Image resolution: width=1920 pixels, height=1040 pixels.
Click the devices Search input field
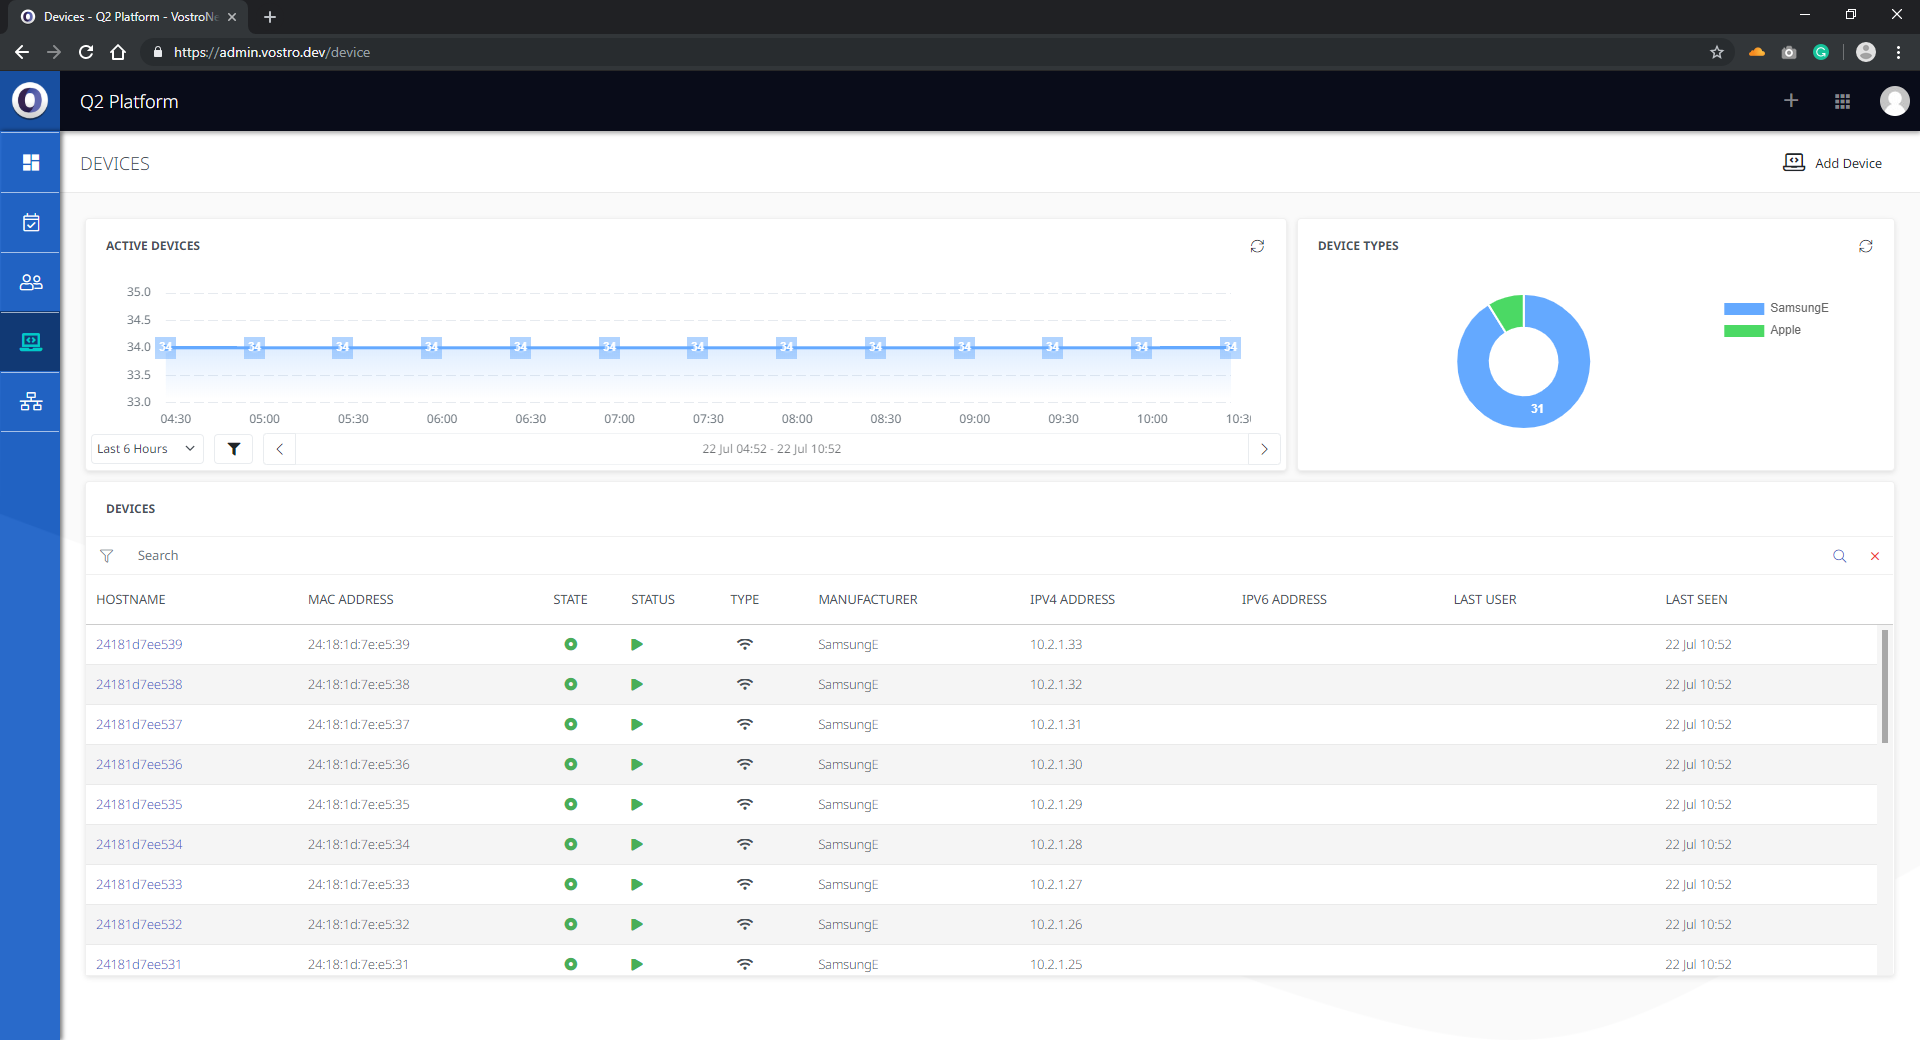click(900, 556)
